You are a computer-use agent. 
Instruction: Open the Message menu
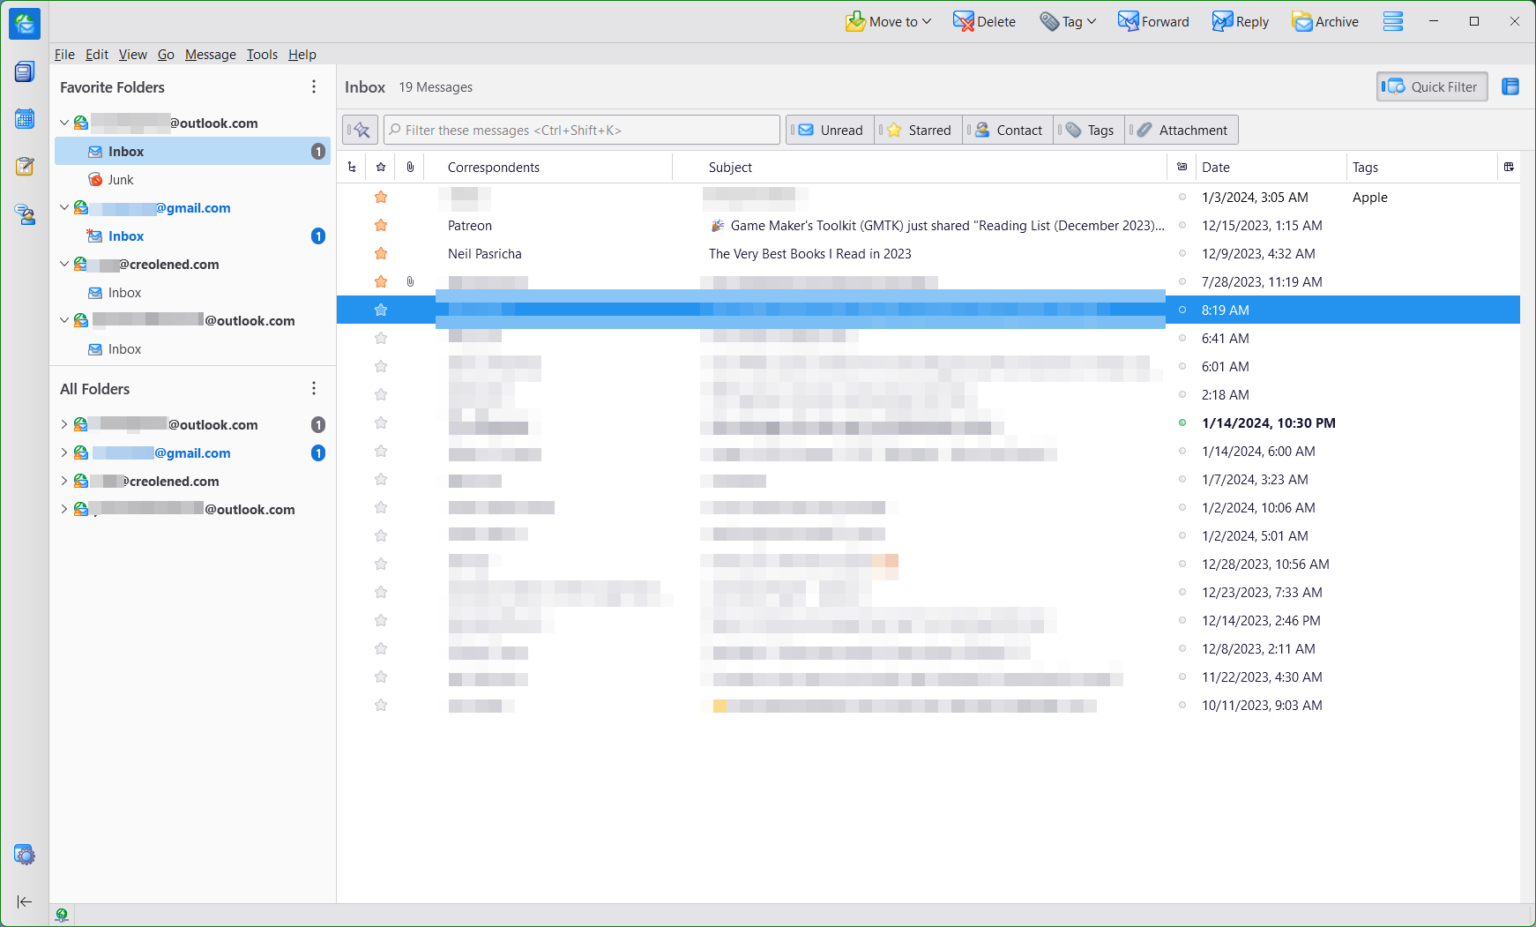(x=210, y=55)
